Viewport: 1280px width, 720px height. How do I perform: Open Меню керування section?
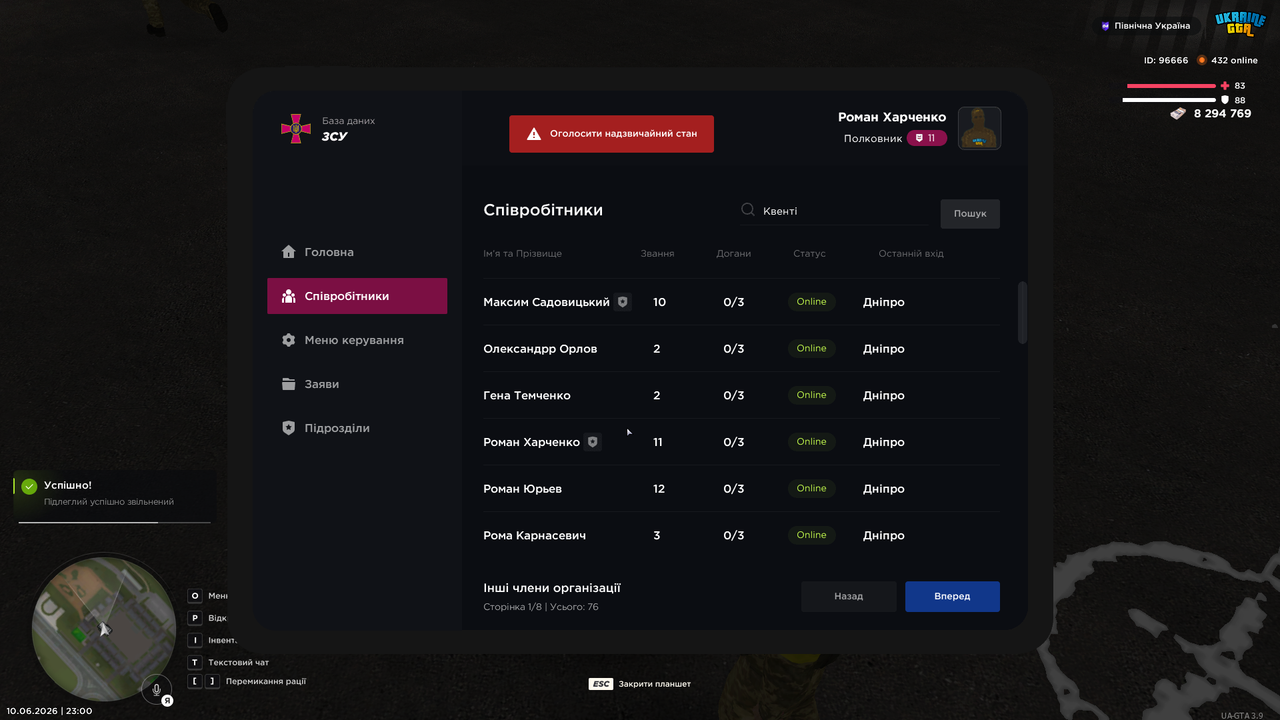click(357, 340)
